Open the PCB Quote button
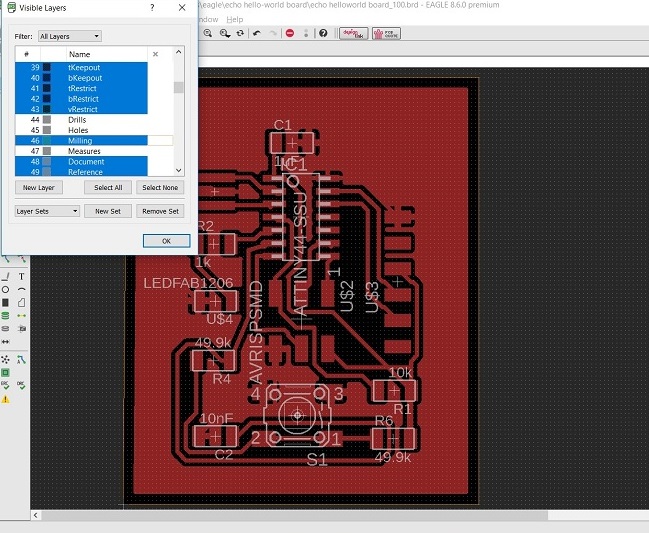Viewport: 649px width, 533px height. pos(386,34)
